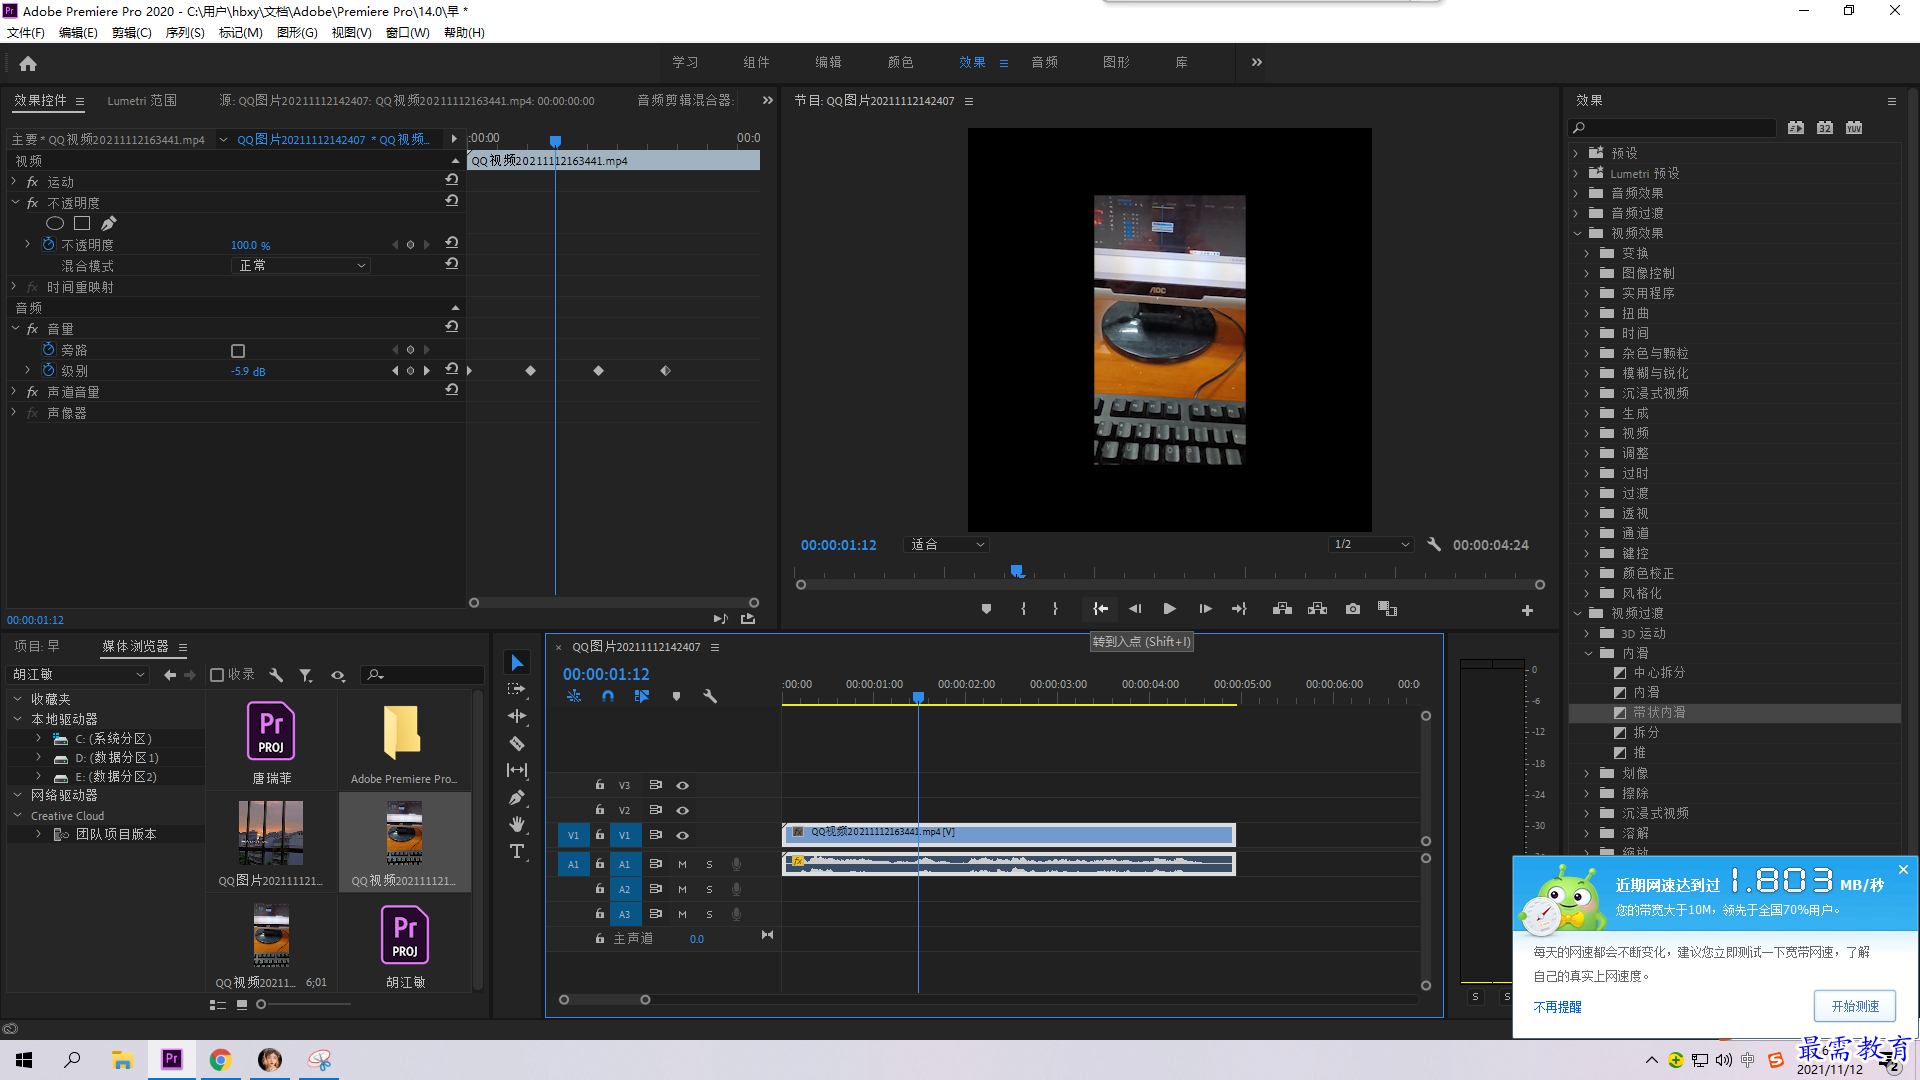Image resolution: width=1920 pixels, height=1080 pixels.
Task: Select the Ripple Edit tool
Action: click(x=517, y=716)
